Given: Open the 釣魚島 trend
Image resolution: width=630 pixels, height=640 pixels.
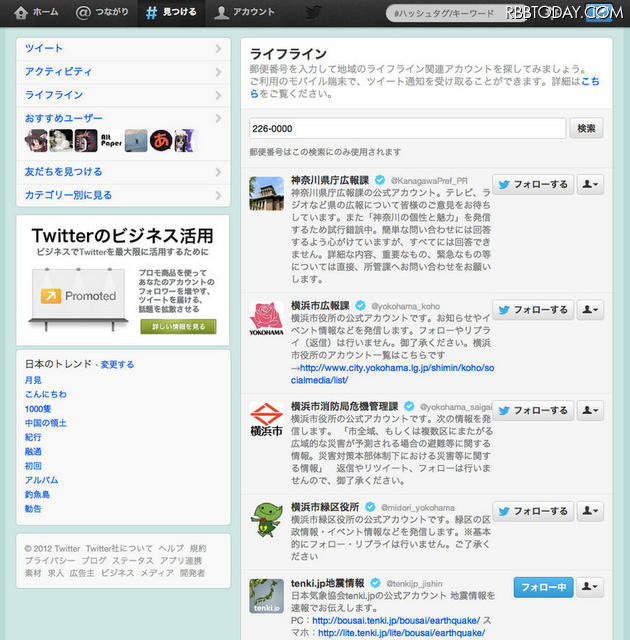Looking at the screenshot, I should (37, 494).
